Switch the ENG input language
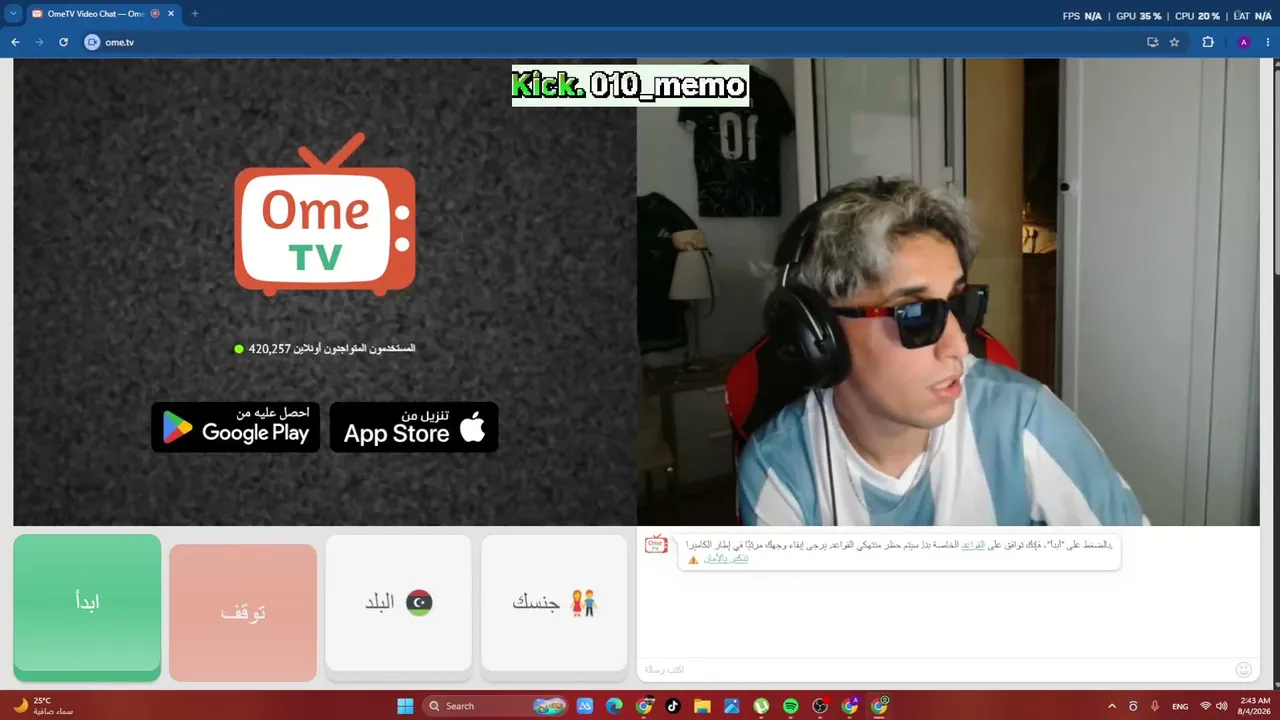This screenshot has width=1280, height=720. [1180, 706]
